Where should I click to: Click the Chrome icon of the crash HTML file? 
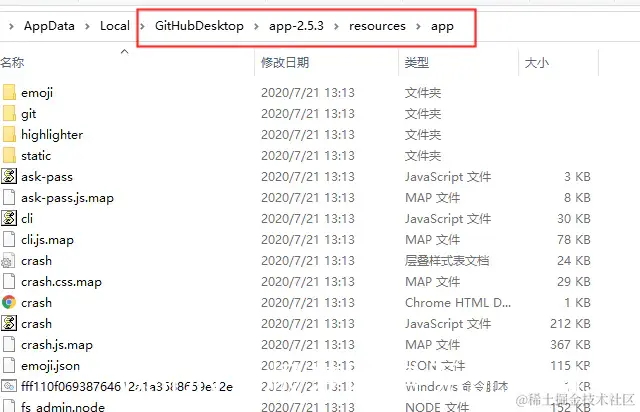coord(9,303)
